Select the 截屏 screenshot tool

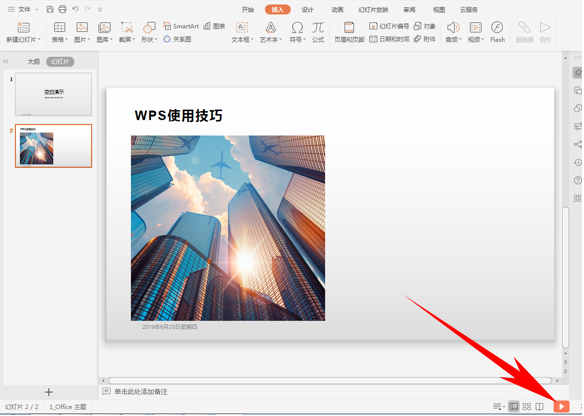tap(127, 28)
